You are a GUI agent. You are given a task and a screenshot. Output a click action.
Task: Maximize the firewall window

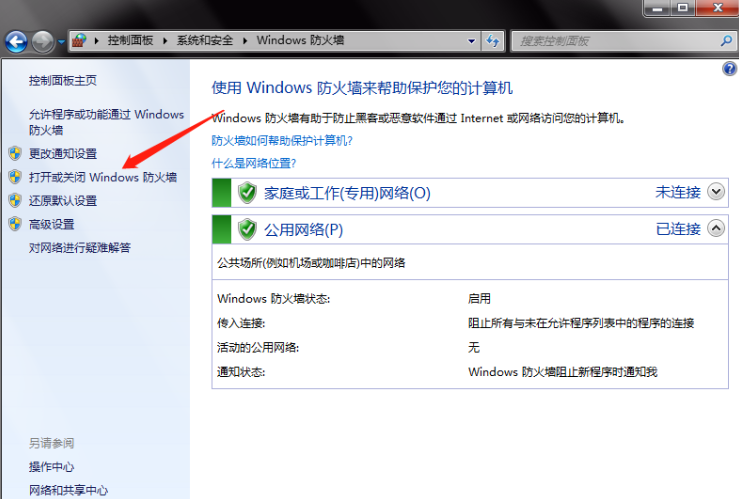coord(682,8)
